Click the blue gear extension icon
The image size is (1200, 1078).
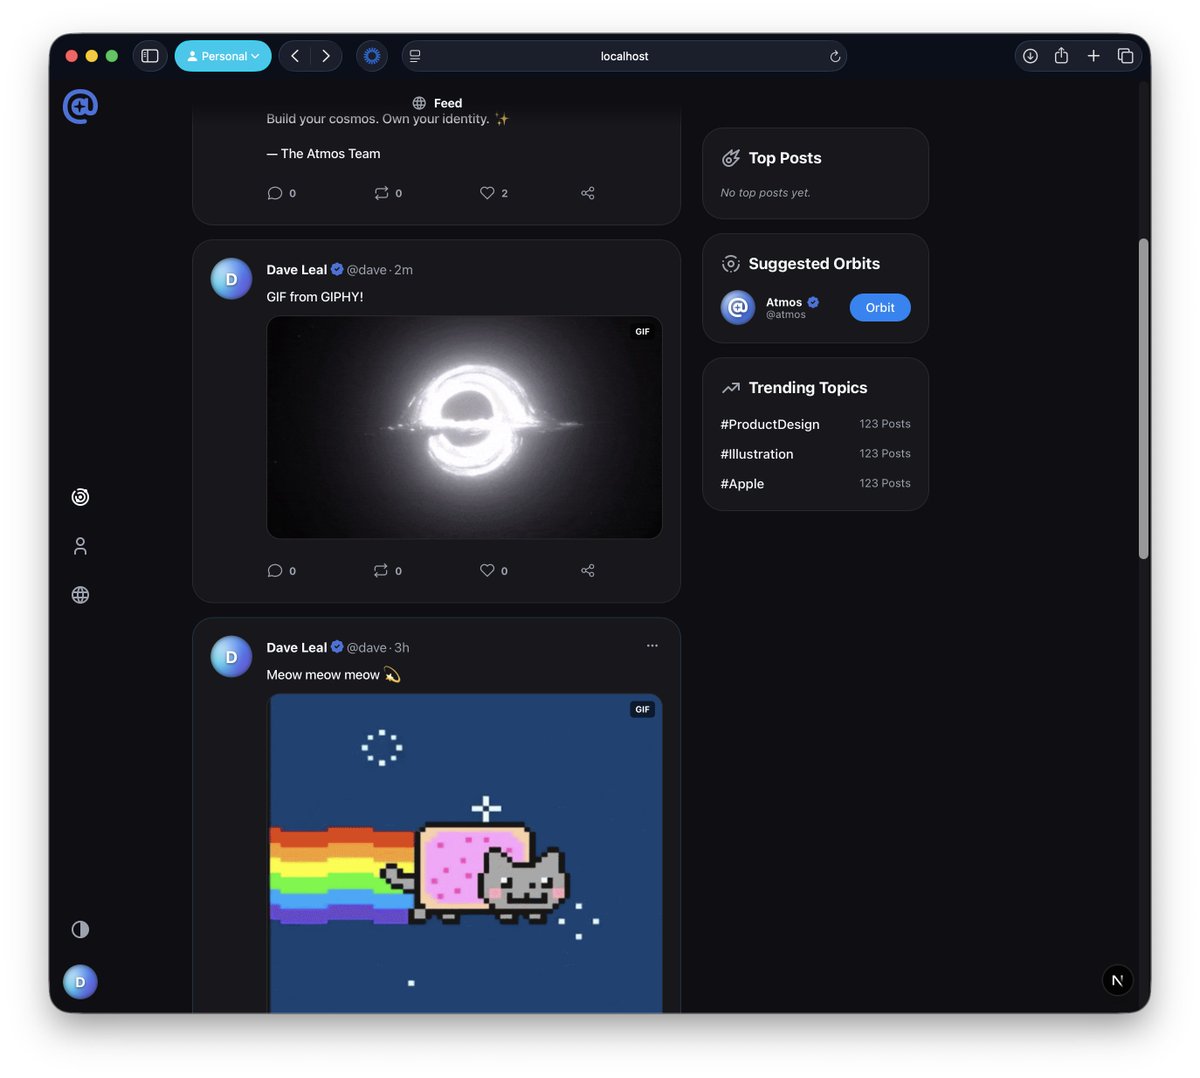click(372, 56)
